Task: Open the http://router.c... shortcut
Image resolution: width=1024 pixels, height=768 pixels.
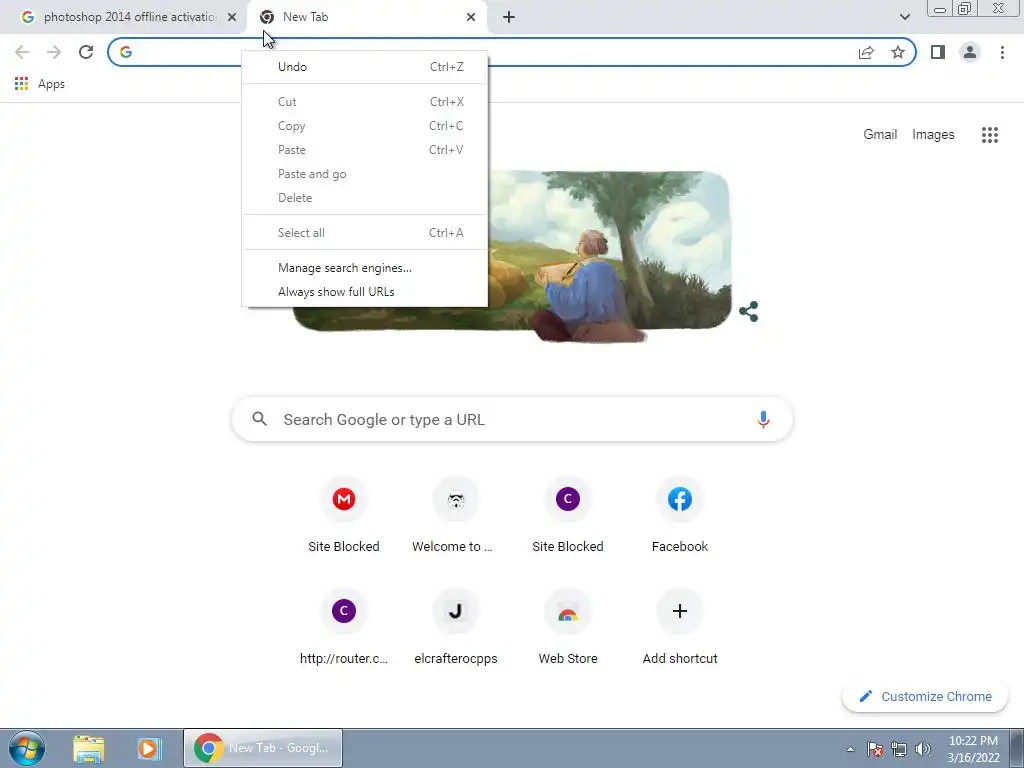Action: [344, 628]
